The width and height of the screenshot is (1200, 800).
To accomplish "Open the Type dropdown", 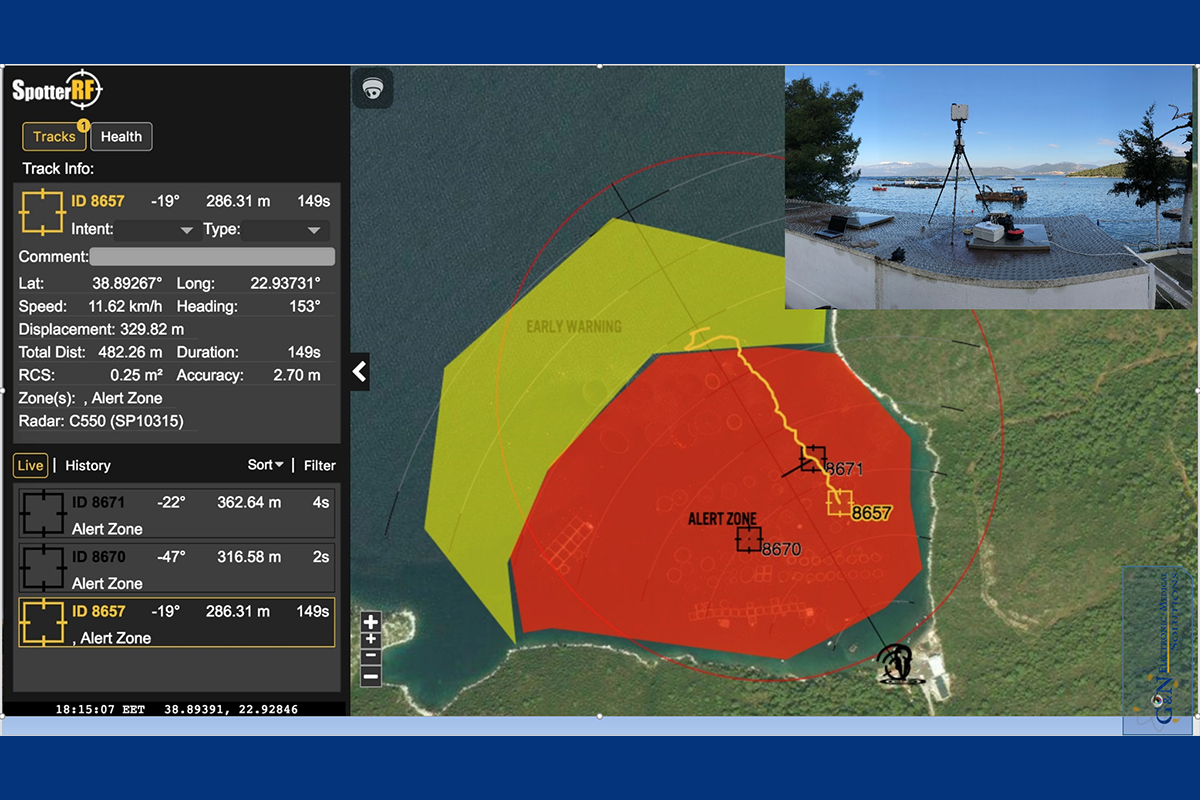I will [285, 230].
